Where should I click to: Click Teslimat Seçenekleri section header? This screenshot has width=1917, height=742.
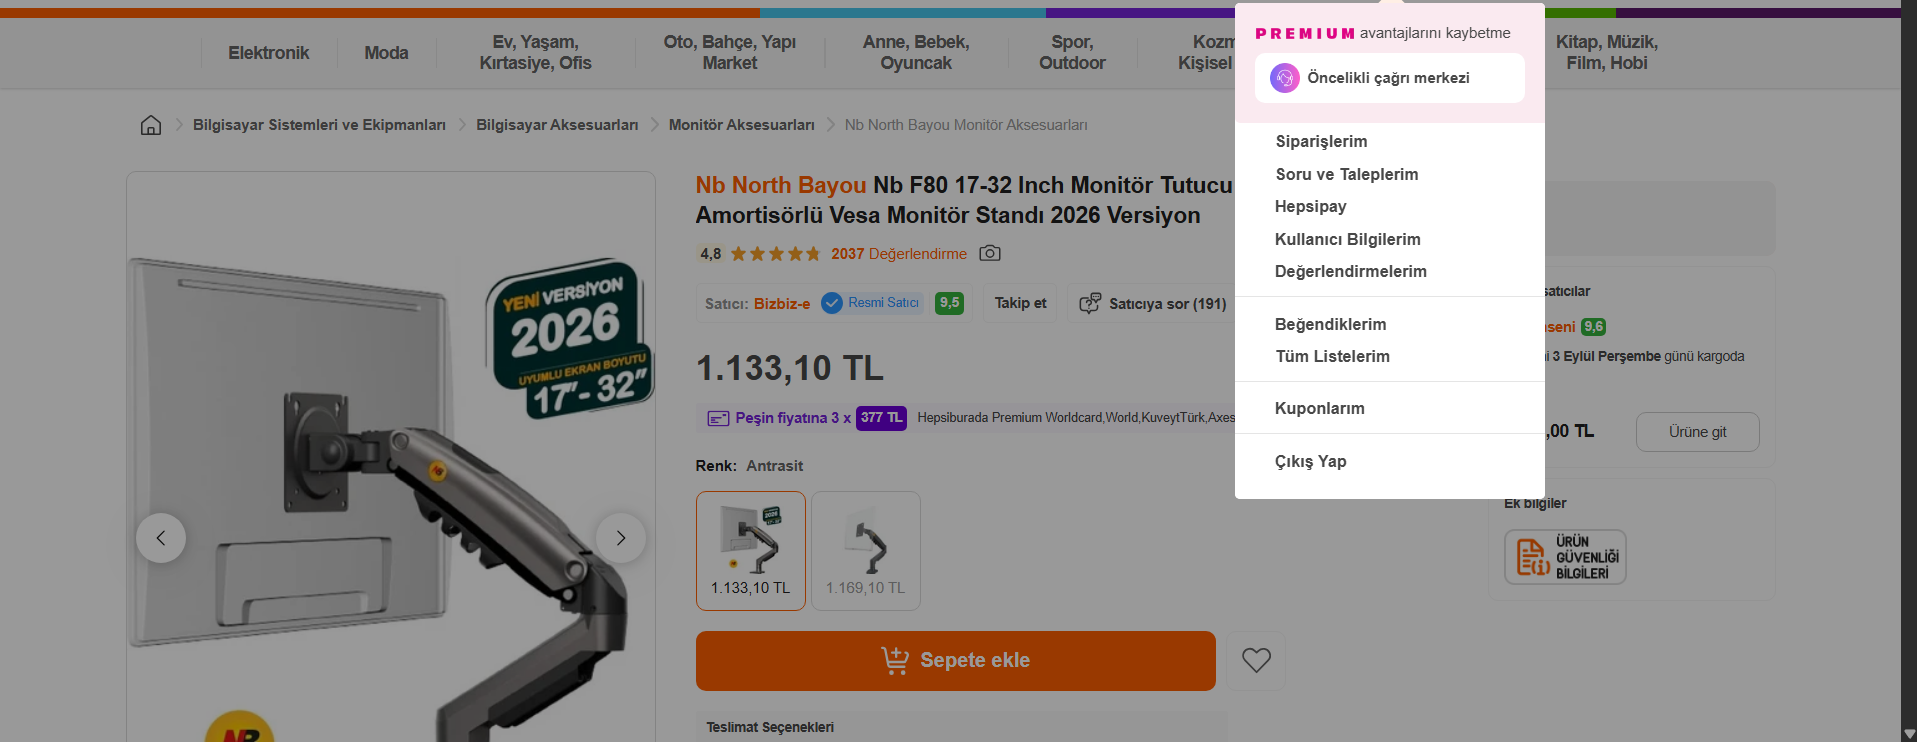770,728
